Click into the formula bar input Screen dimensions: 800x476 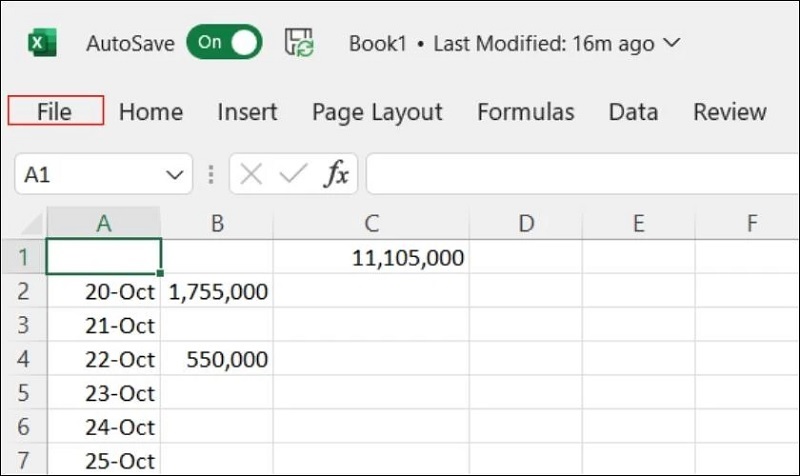pos(580,175)
